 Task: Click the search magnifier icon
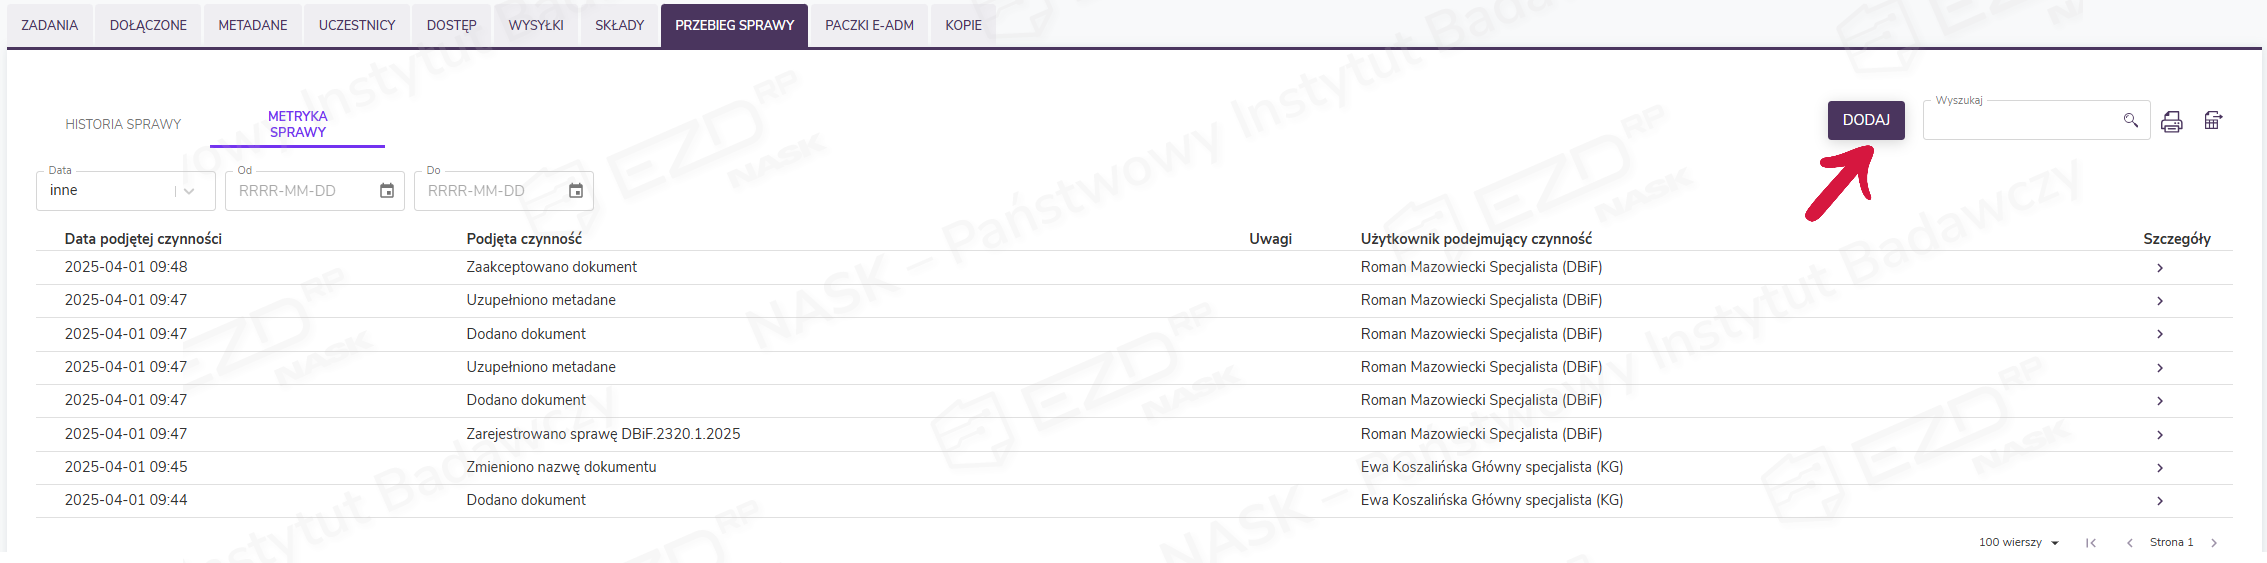2130,120
